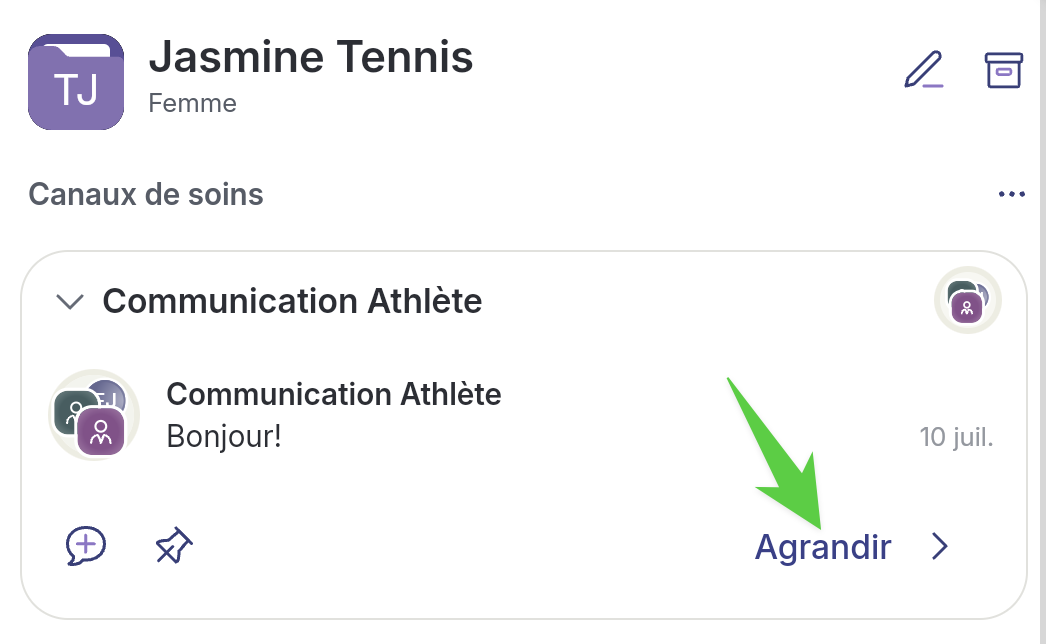Click the Agrandir link
The height and width of the screenshot is (644, 1046).
coord(822,547)
